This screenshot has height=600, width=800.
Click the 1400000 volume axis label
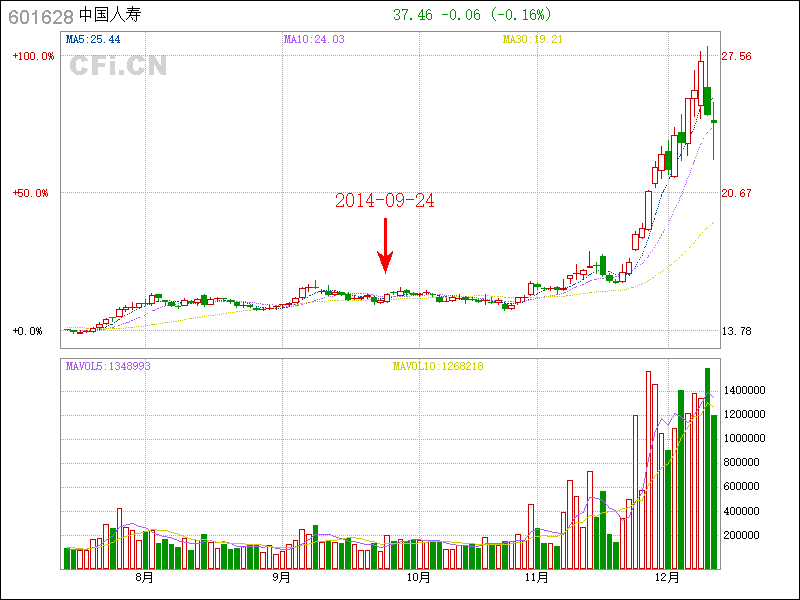745,390
